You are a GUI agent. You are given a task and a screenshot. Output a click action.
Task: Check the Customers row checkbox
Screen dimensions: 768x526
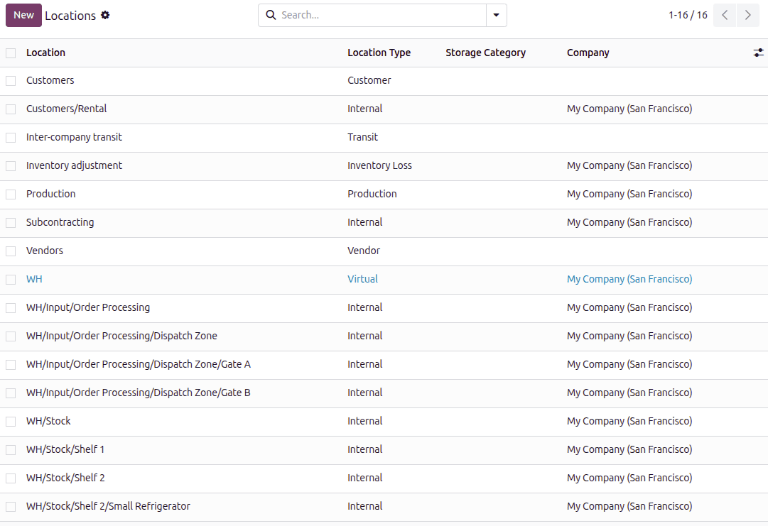(x=10, y=81)
